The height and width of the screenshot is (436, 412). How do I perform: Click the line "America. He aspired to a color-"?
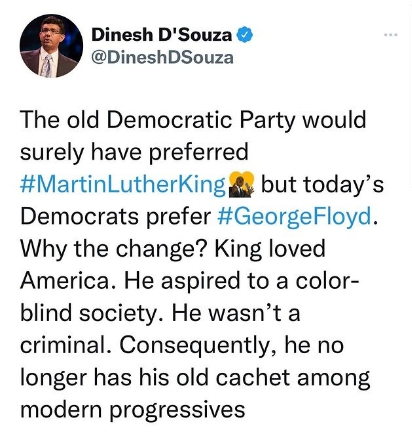coord(189,281)
